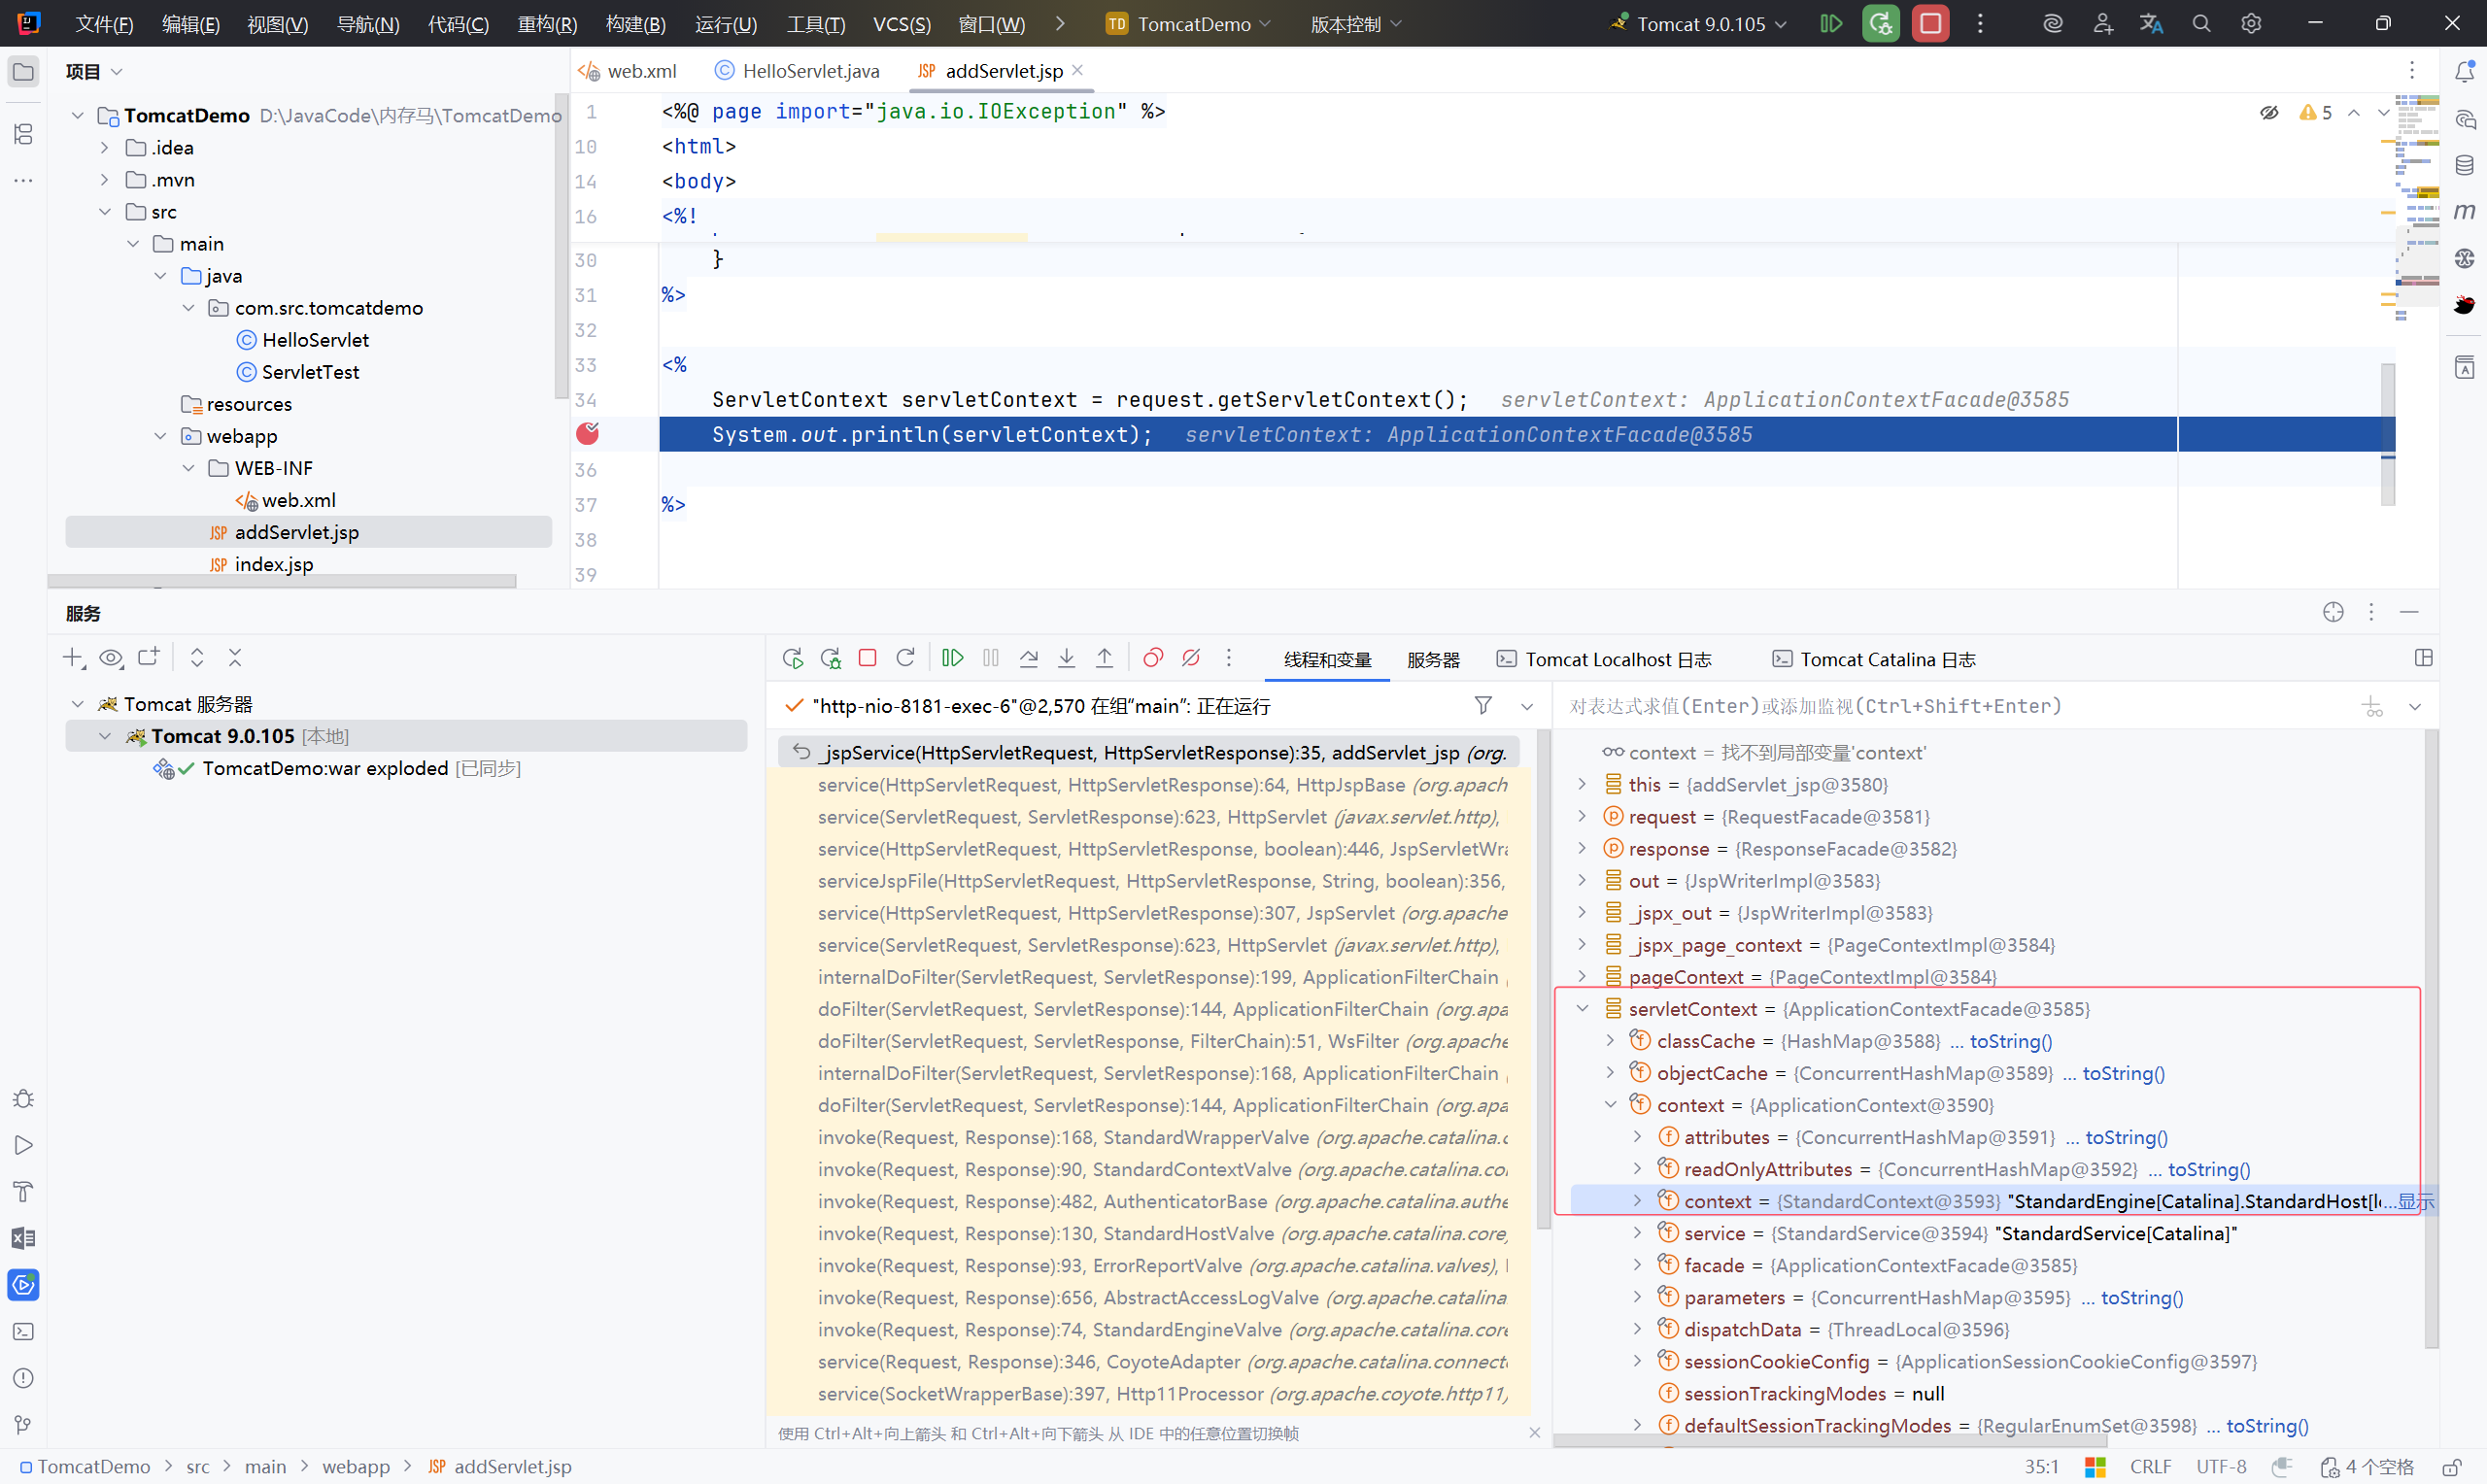Toggle the breakpoint on line 35
The width and height of the screenshot is (2487, 1484).
587,434
